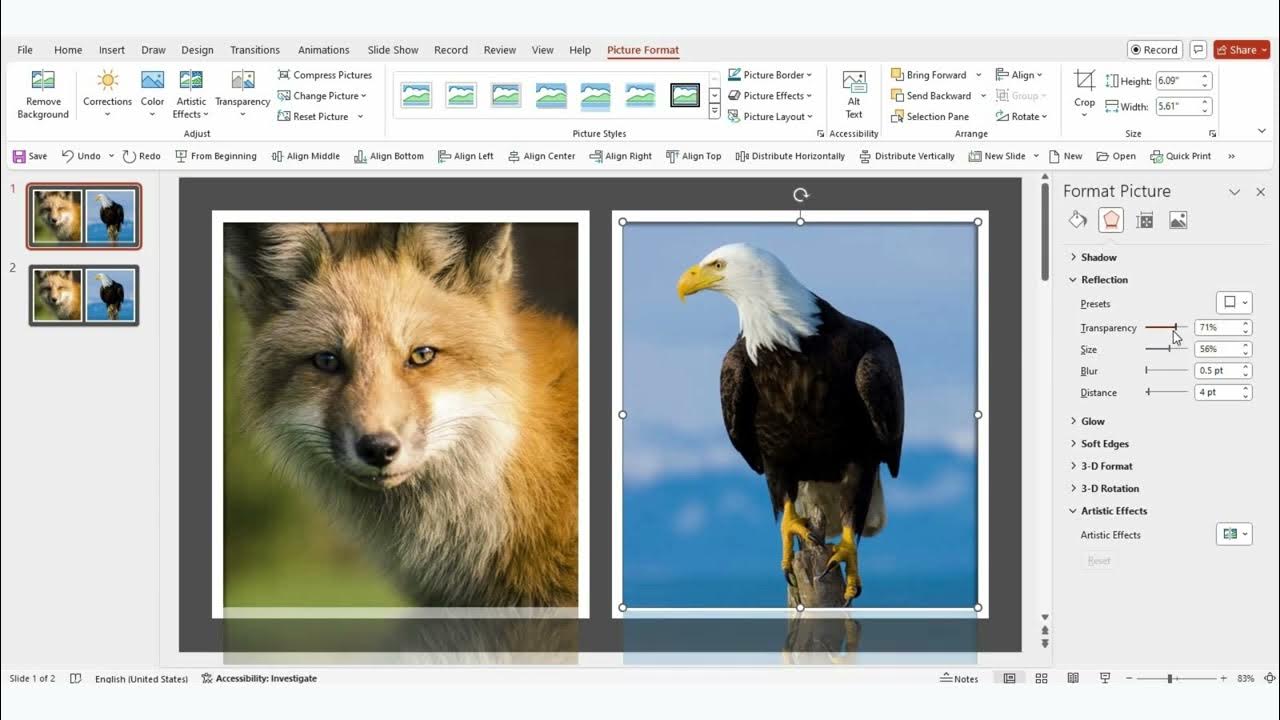Switch to the Animations tab
The image size is (1280, 720).
click(324, 50)
